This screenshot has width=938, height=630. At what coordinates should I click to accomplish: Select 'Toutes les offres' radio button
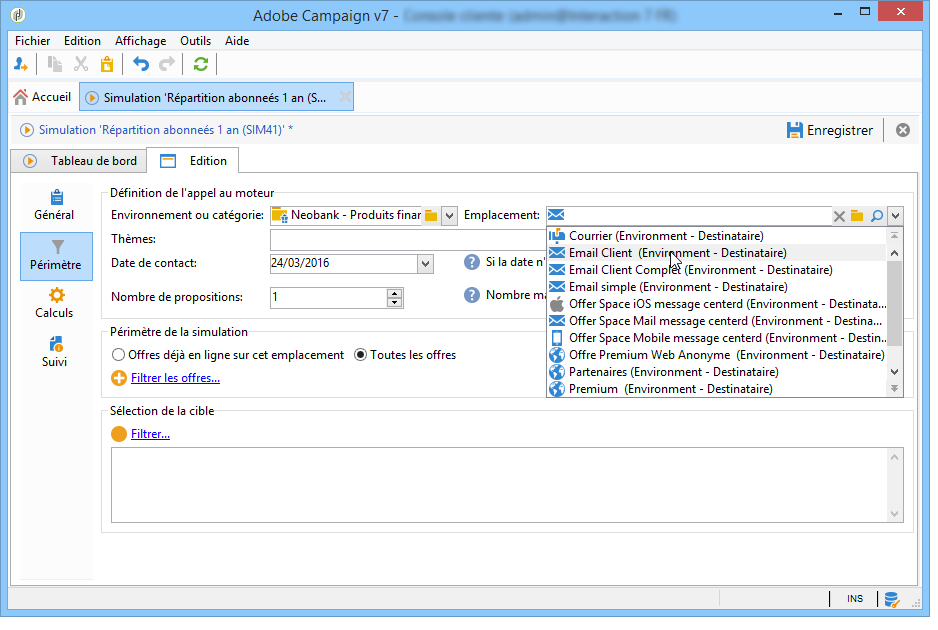(x=404, y=355)
